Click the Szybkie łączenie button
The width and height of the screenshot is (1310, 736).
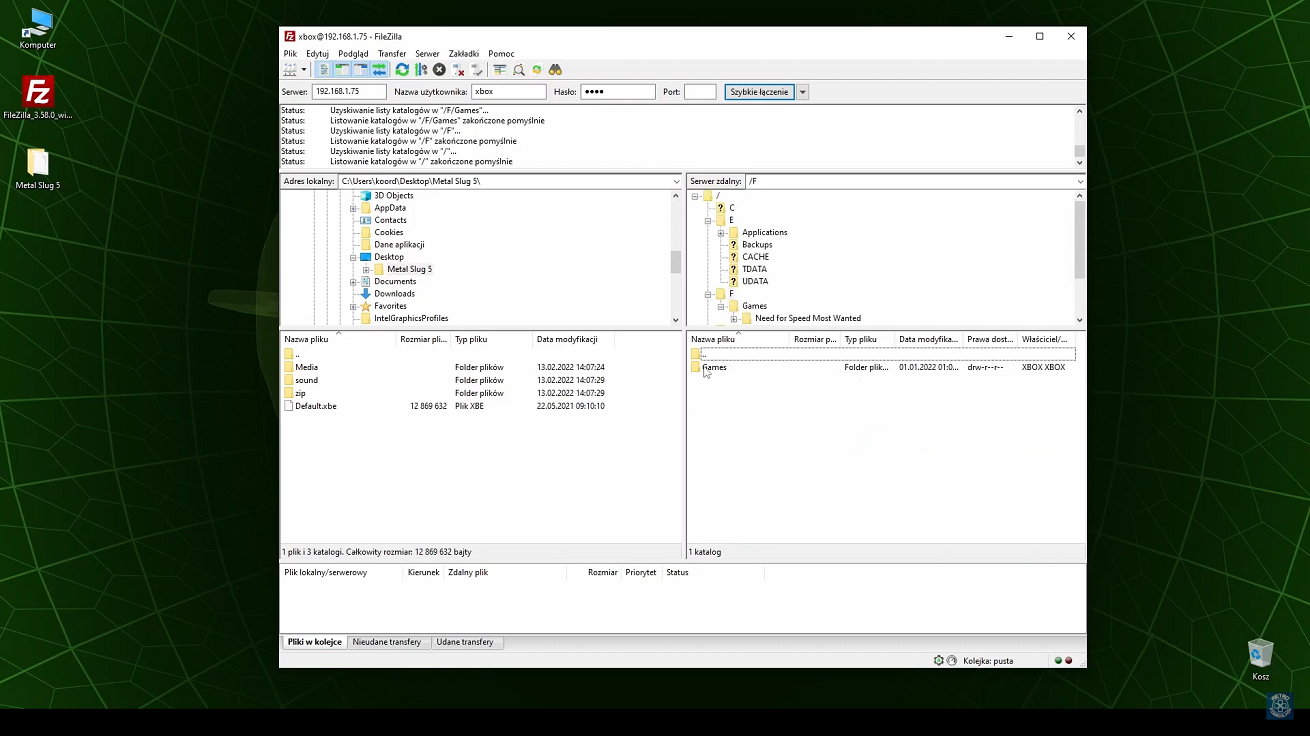(x=759, y=92)
